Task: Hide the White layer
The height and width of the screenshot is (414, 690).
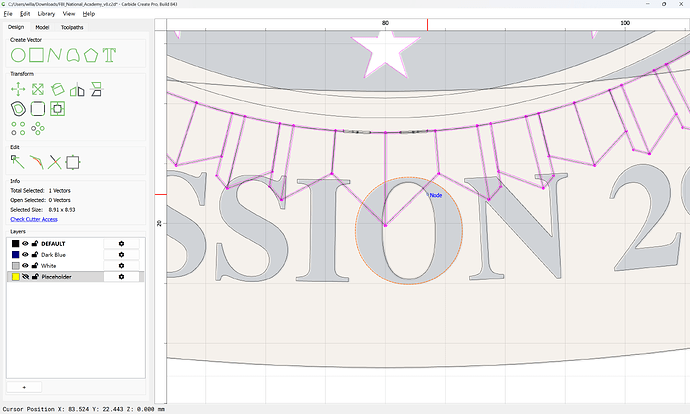Action: pos(26,266)
